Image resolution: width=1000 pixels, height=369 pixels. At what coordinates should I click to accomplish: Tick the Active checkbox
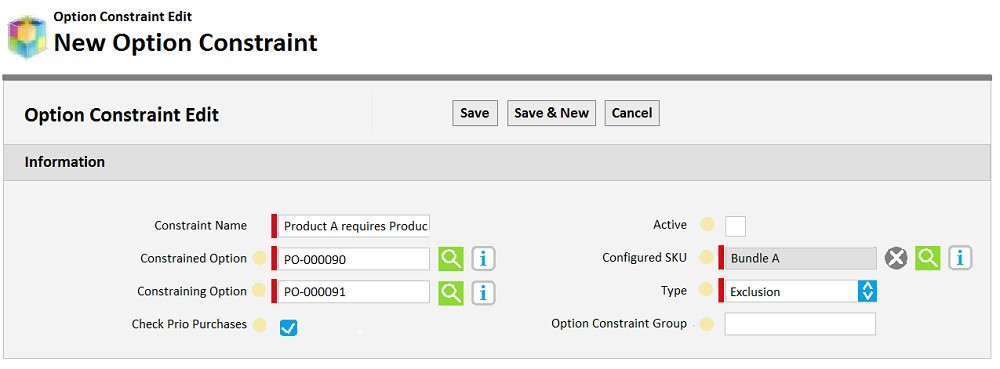point(735,226)
